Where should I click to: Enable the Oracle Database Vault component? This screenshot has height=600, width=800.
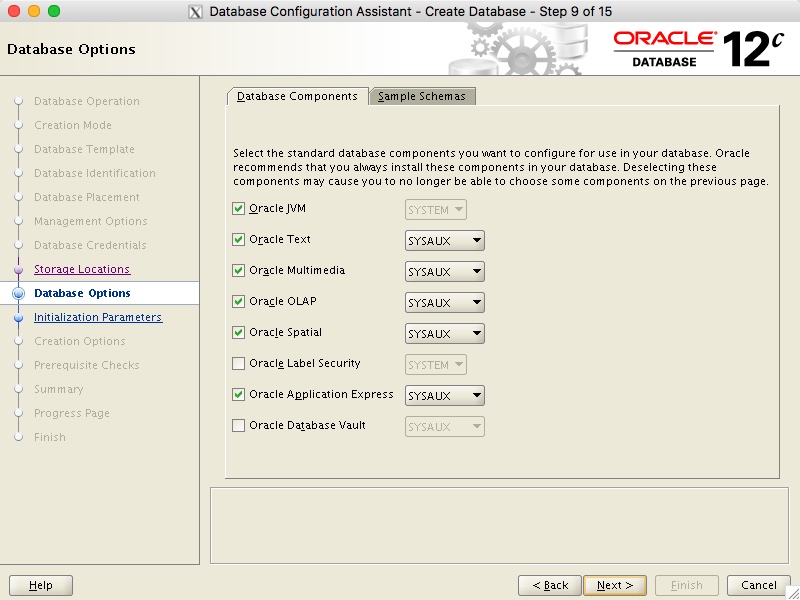[x=239, y=426]
